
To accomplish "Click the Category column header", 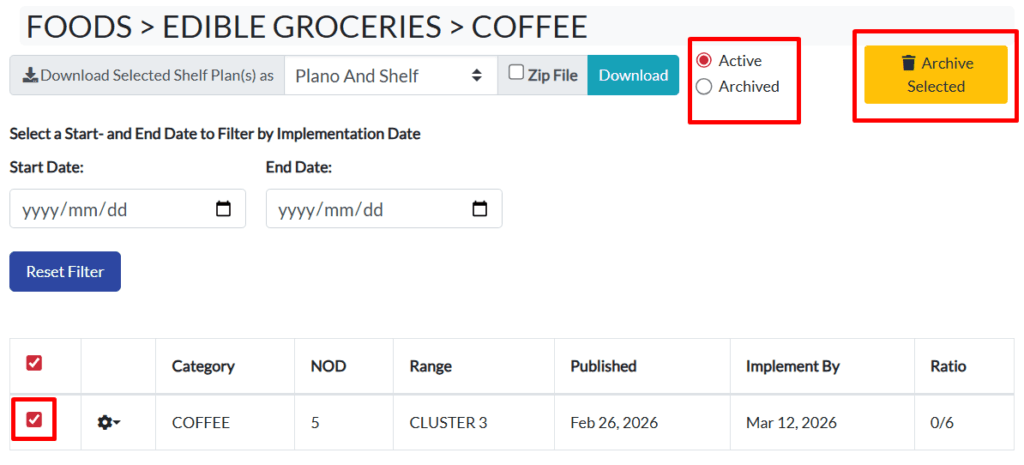I will [x=203, y=366].
